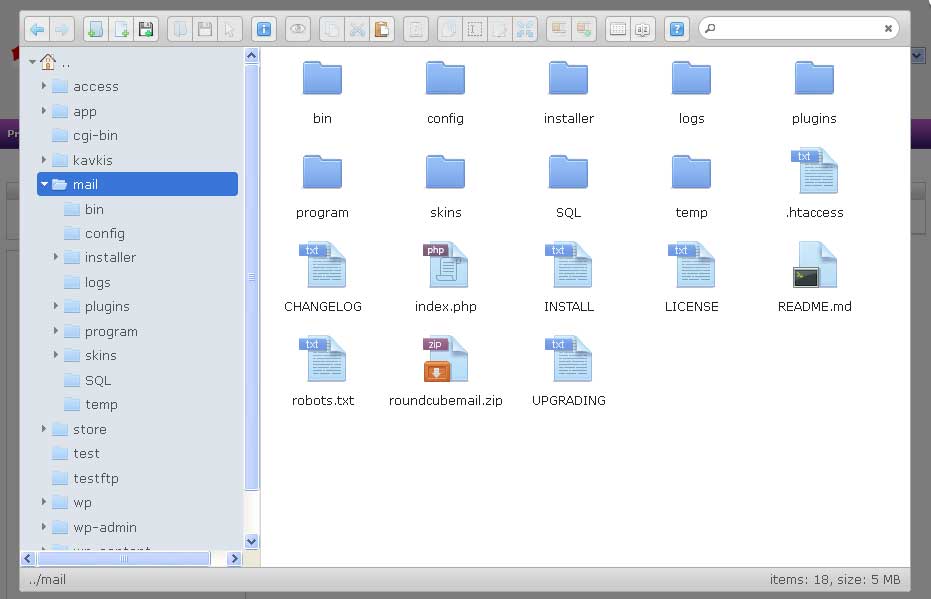This screenshot has height=599, width=931.
Task: Expand the kavkis folder arrow
Action: point(43,160)
